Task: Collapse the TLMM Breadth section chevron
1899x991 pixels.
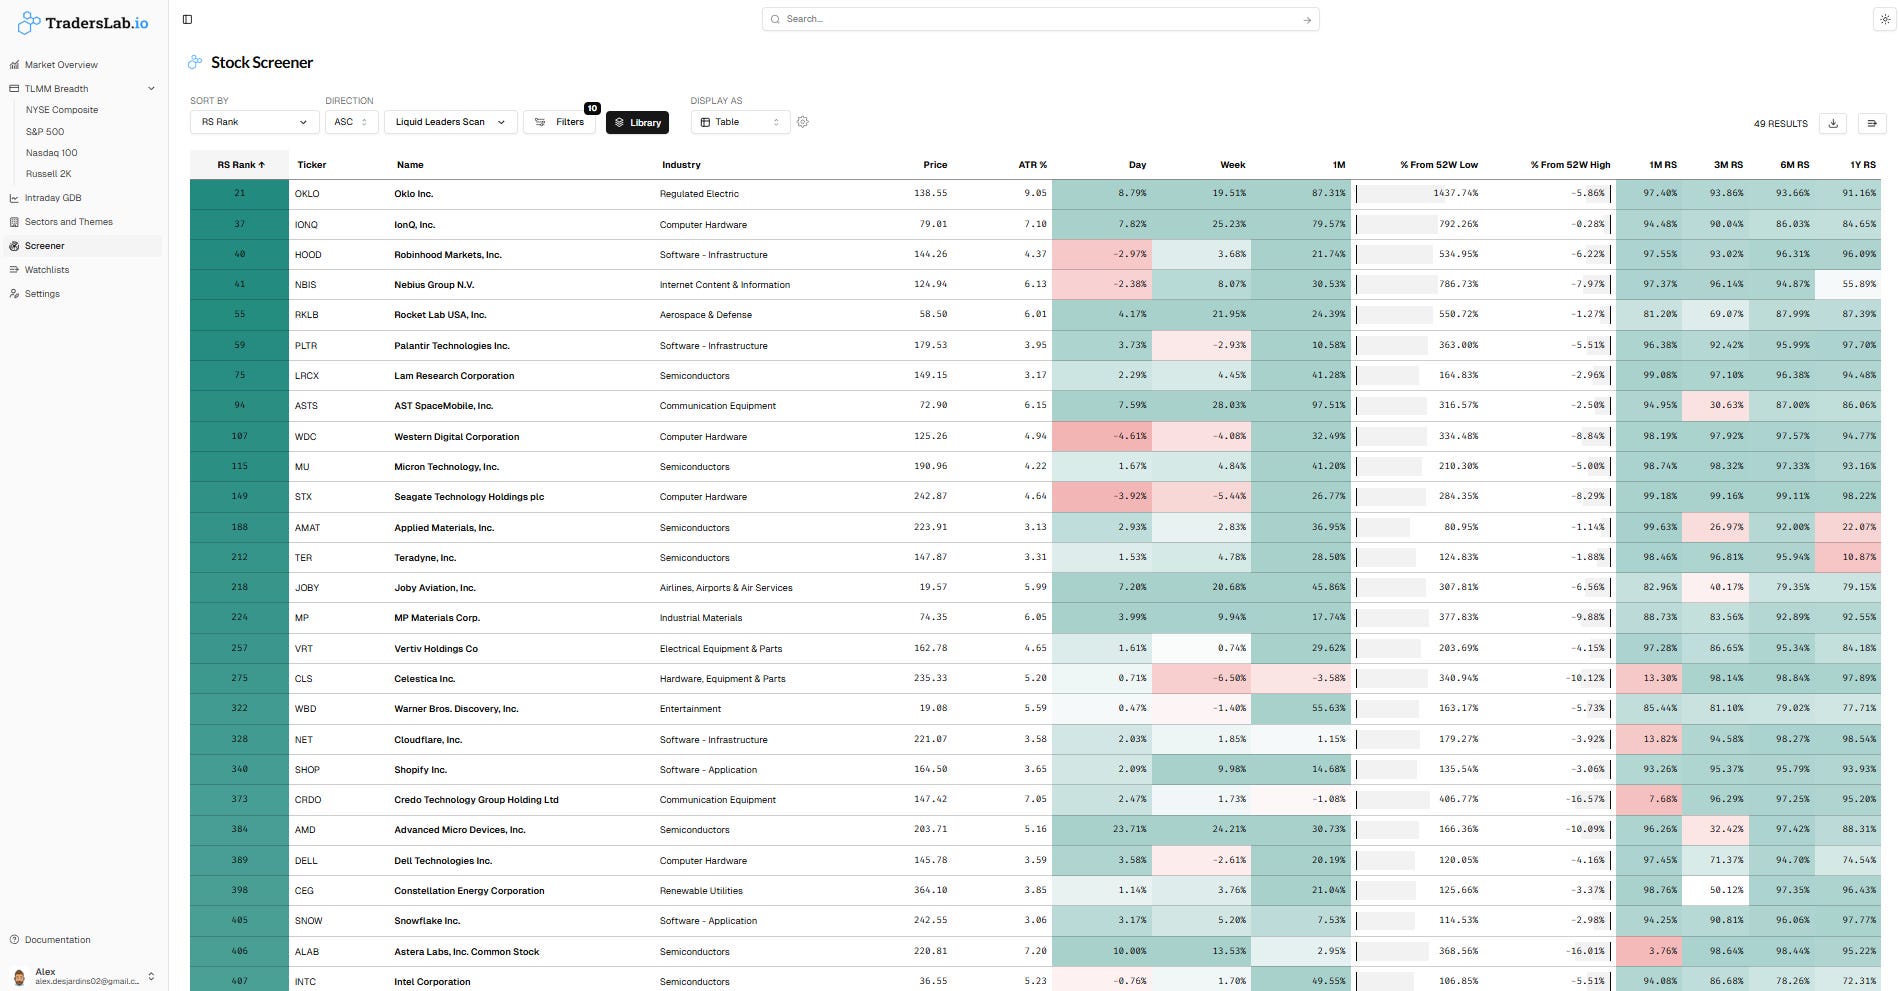Action: (151, 88)
